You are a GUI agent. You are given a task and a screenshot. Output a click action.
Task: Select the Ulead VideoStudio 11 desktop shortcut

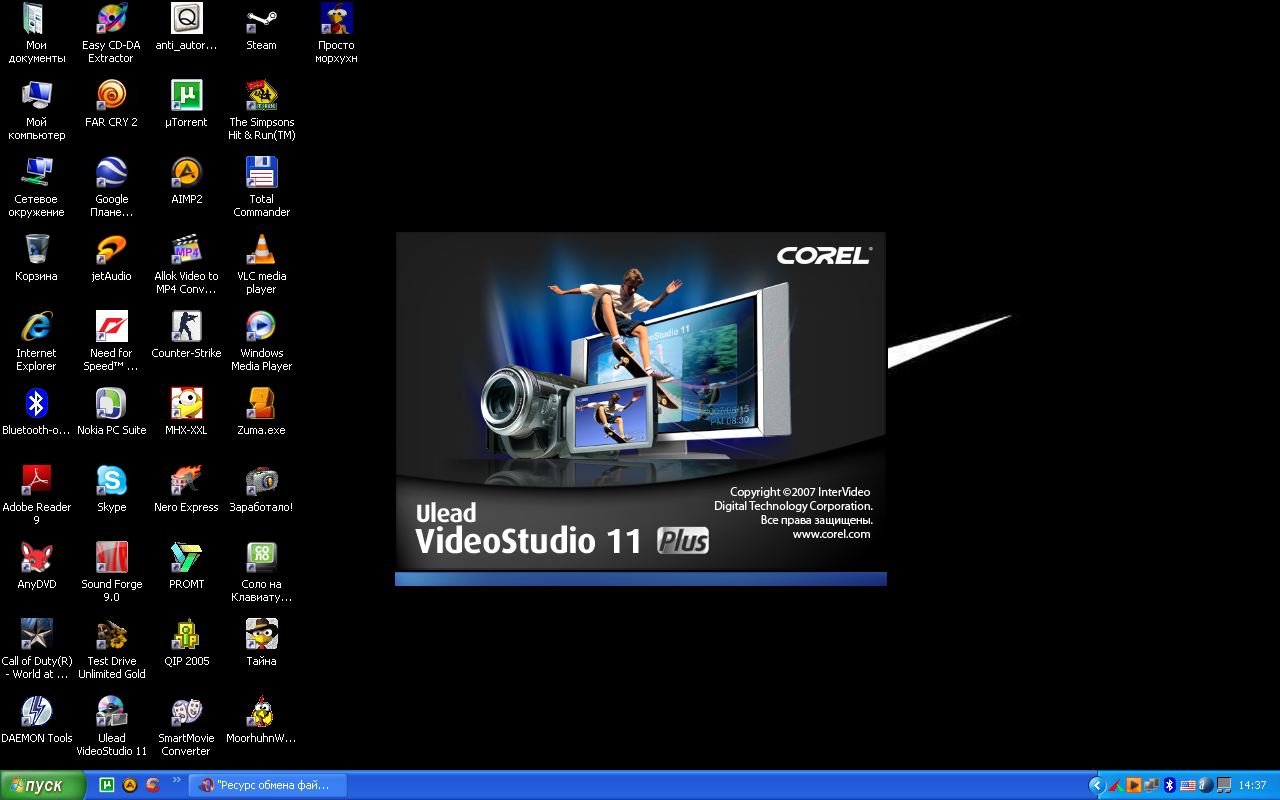[x=111, y=712]
